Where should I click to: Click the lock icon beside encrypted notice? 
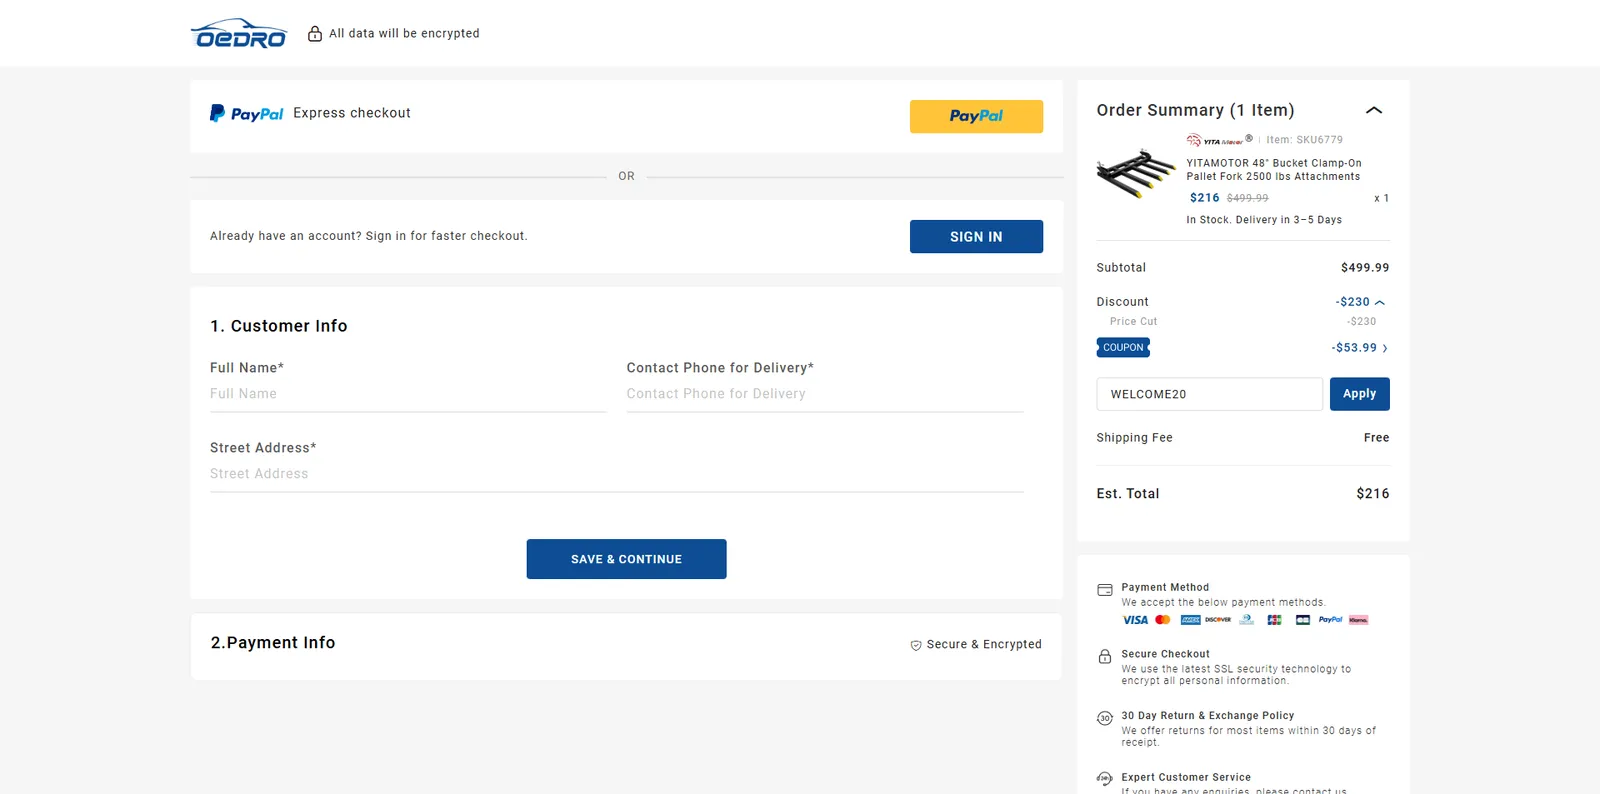pyautogui.click(x=315, y=34)
